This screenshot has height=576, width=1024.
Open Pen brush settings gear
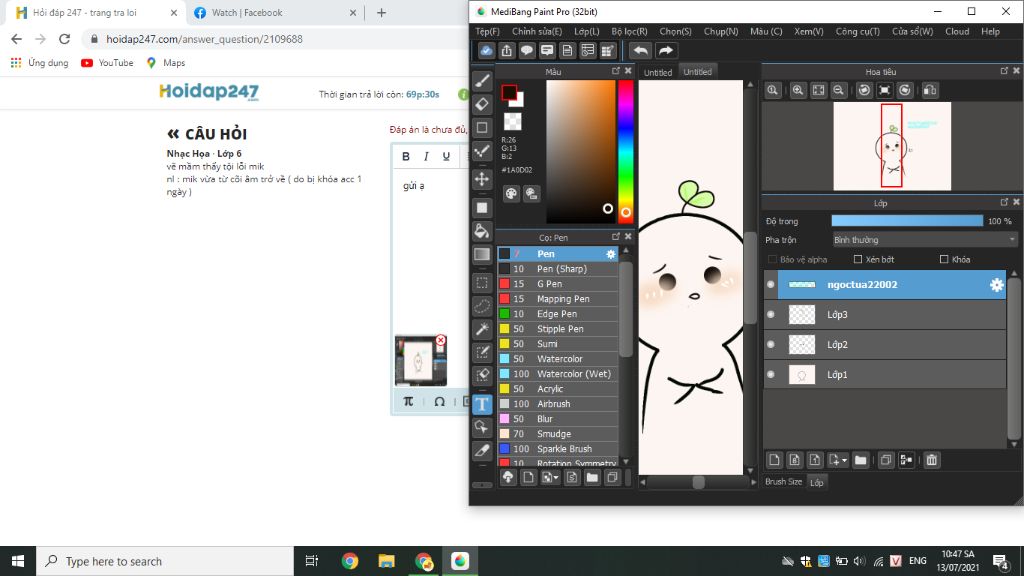611,254
